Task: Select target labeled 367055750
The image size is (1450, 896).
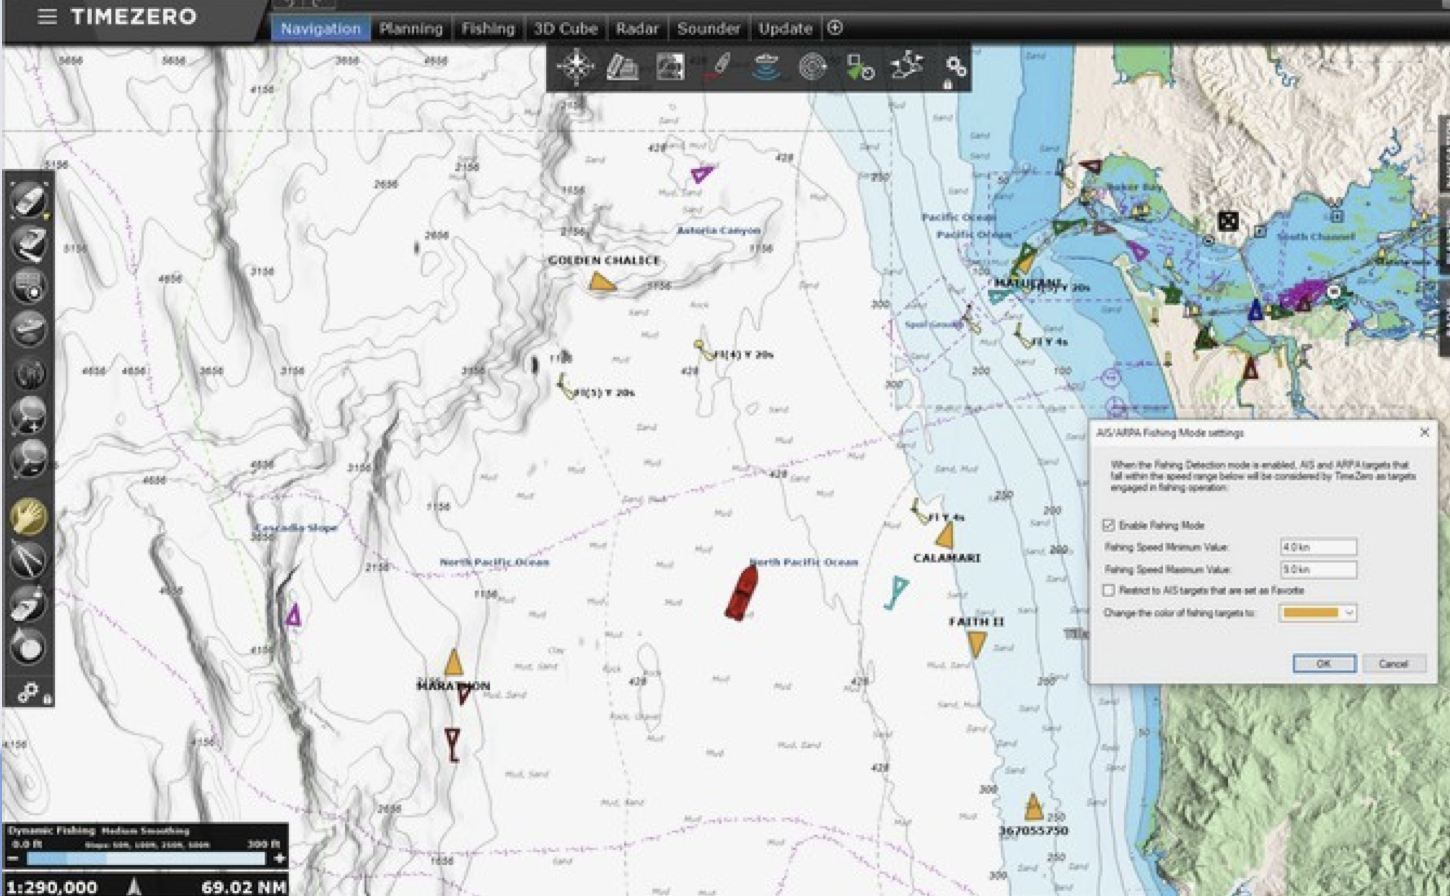Action: point(1034,807)
